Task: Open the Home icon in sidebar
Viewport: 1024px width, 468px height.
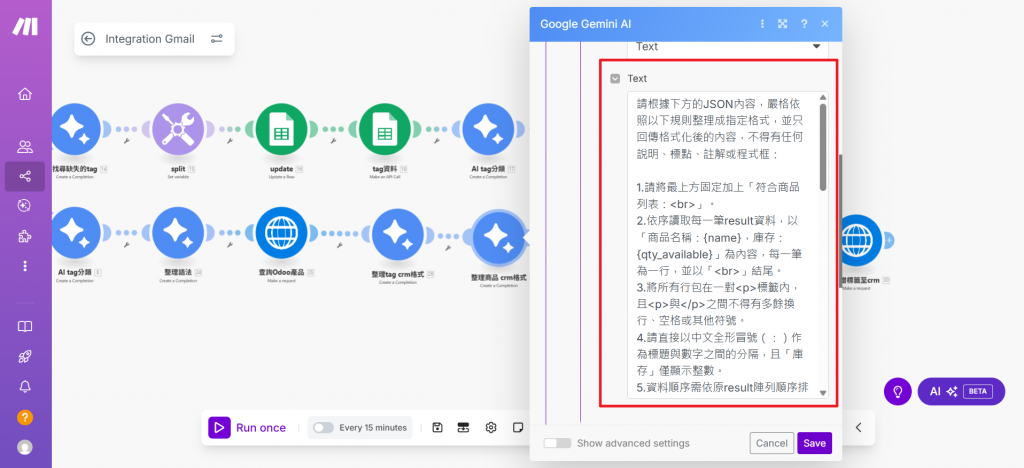Action: (x=25, y=94)
